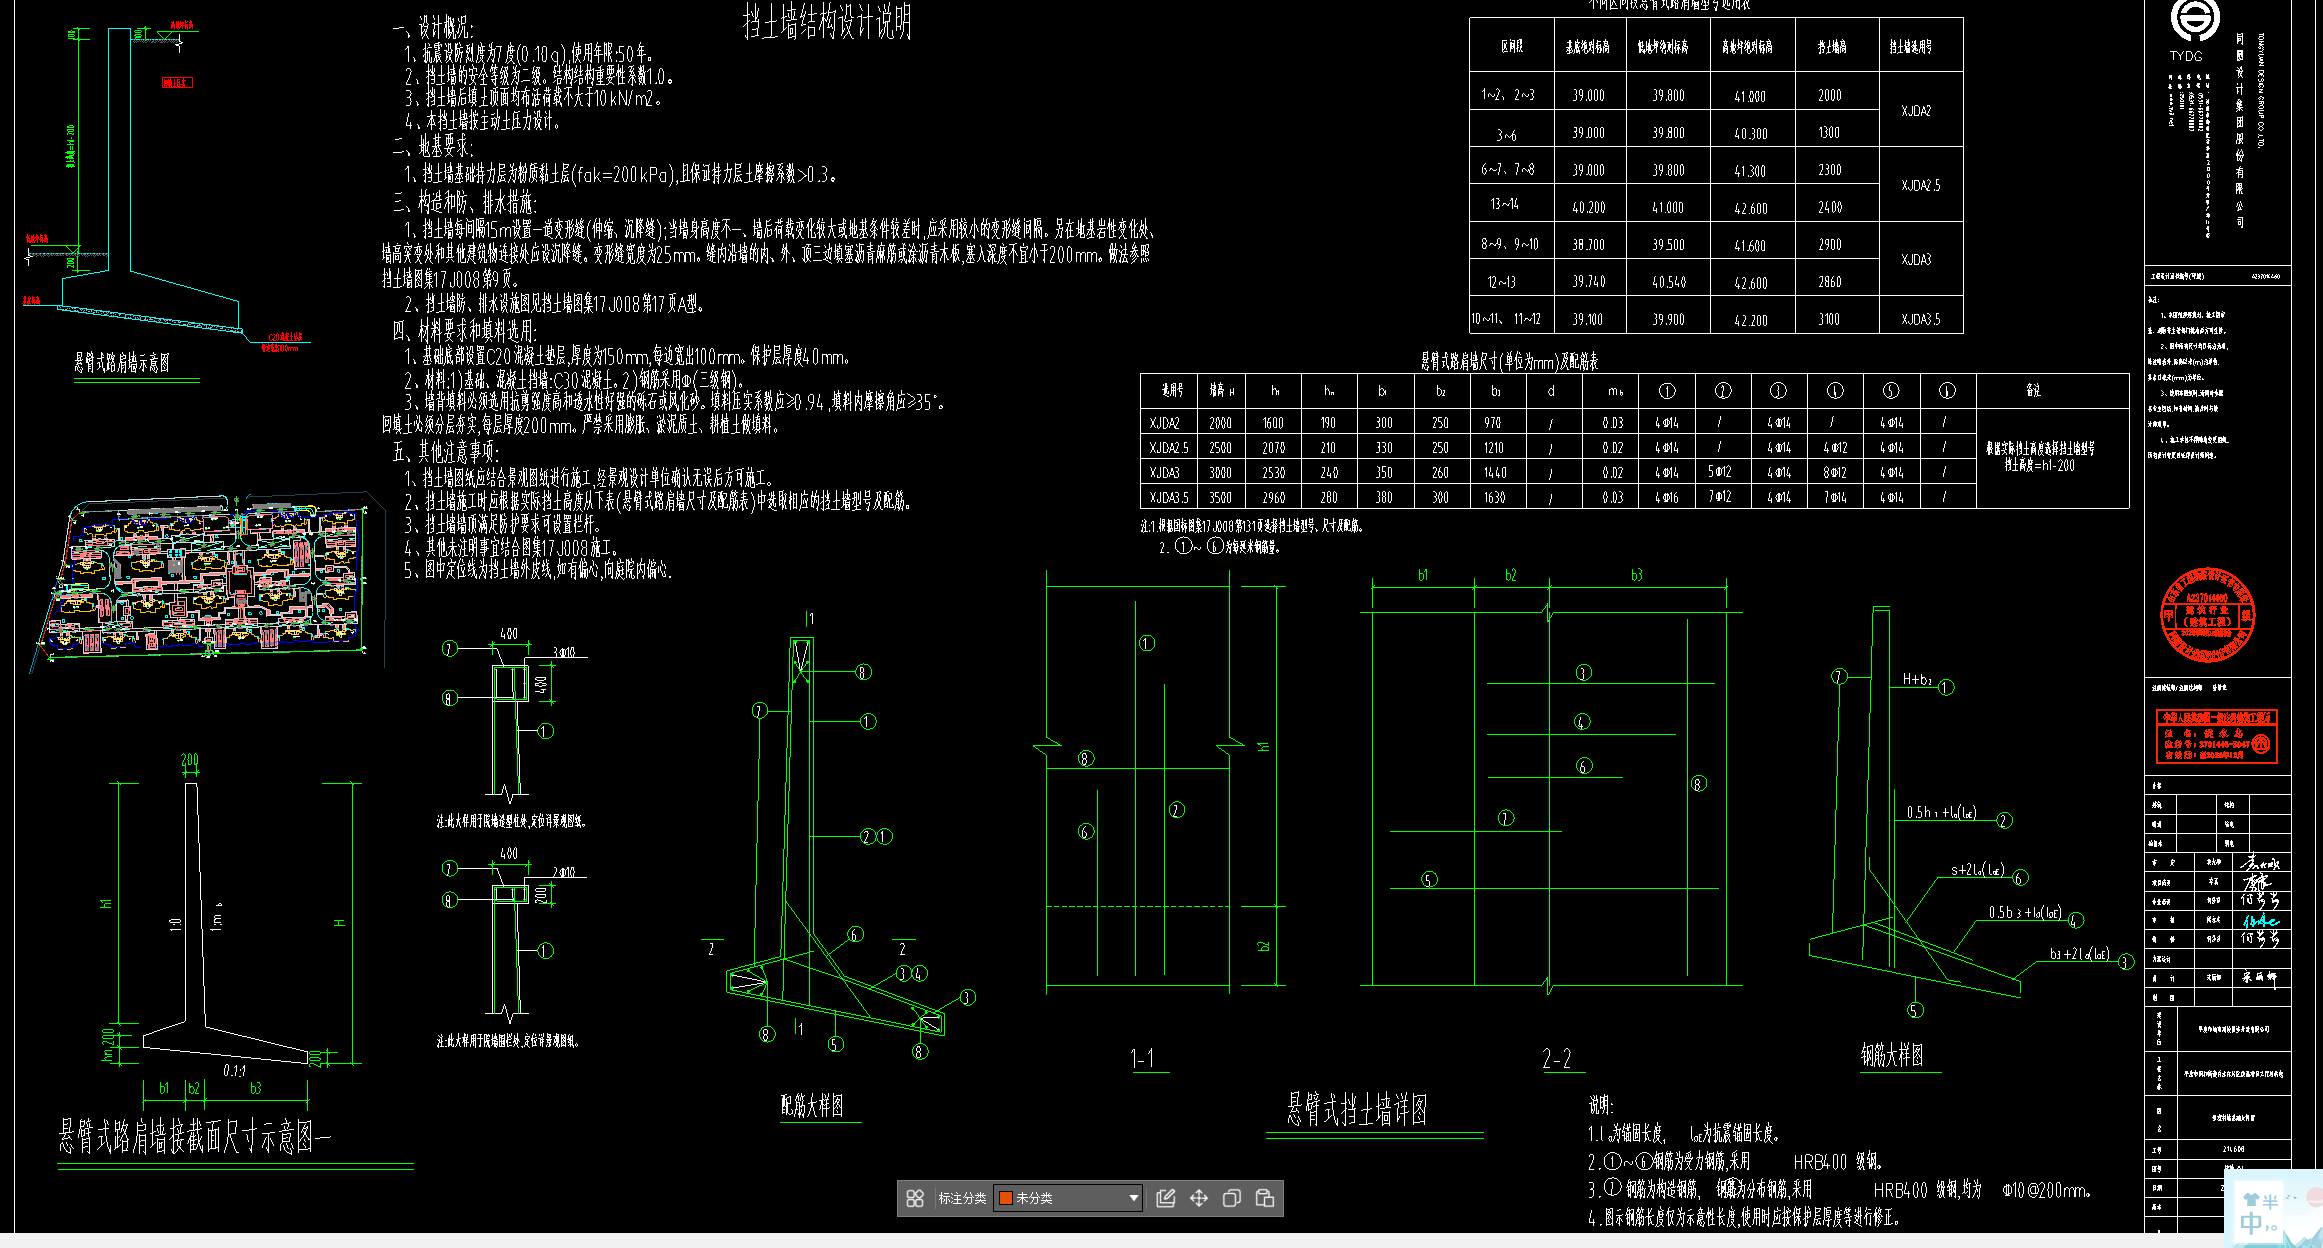2323x1248 pixels.
Task: Click the rectangular red registration stamp
Action: click(2217, 737)
